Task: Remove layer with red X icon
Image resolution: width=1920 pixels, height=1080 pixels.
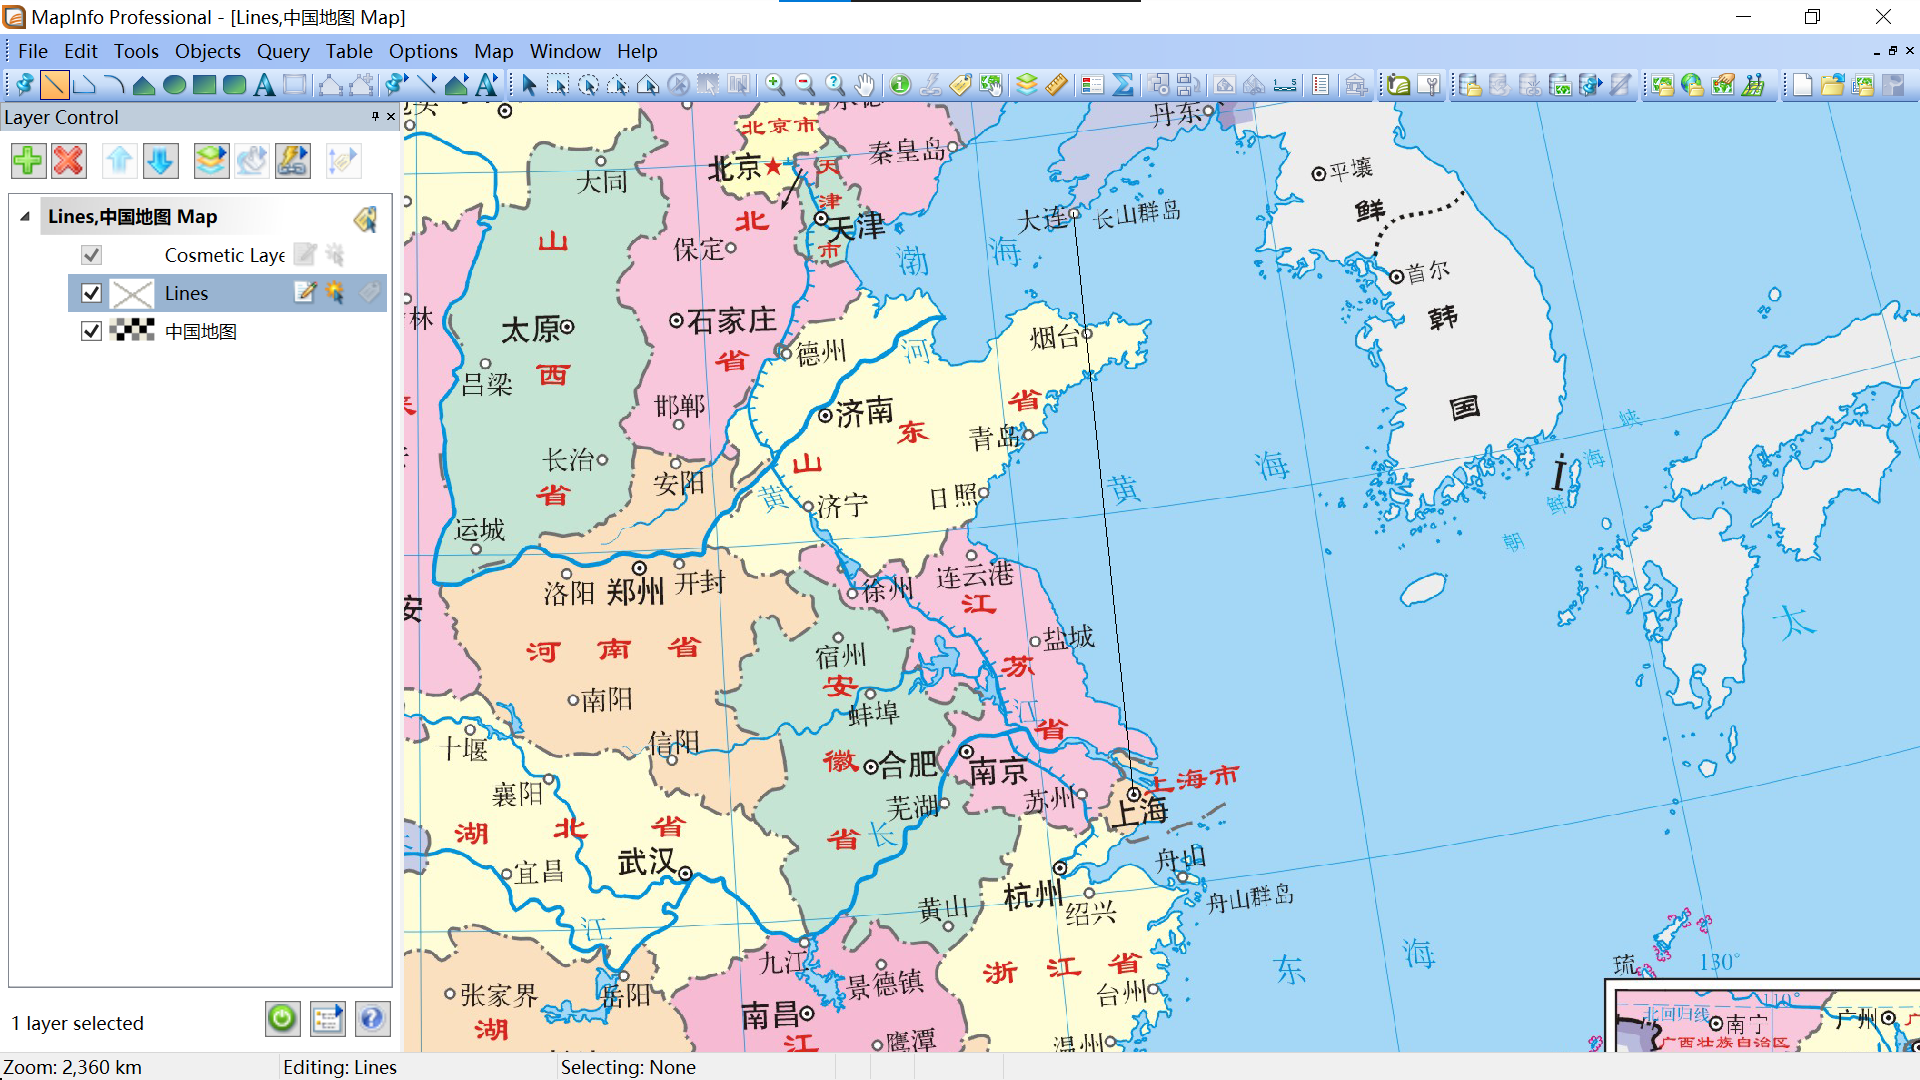Action: click(69, 161)
